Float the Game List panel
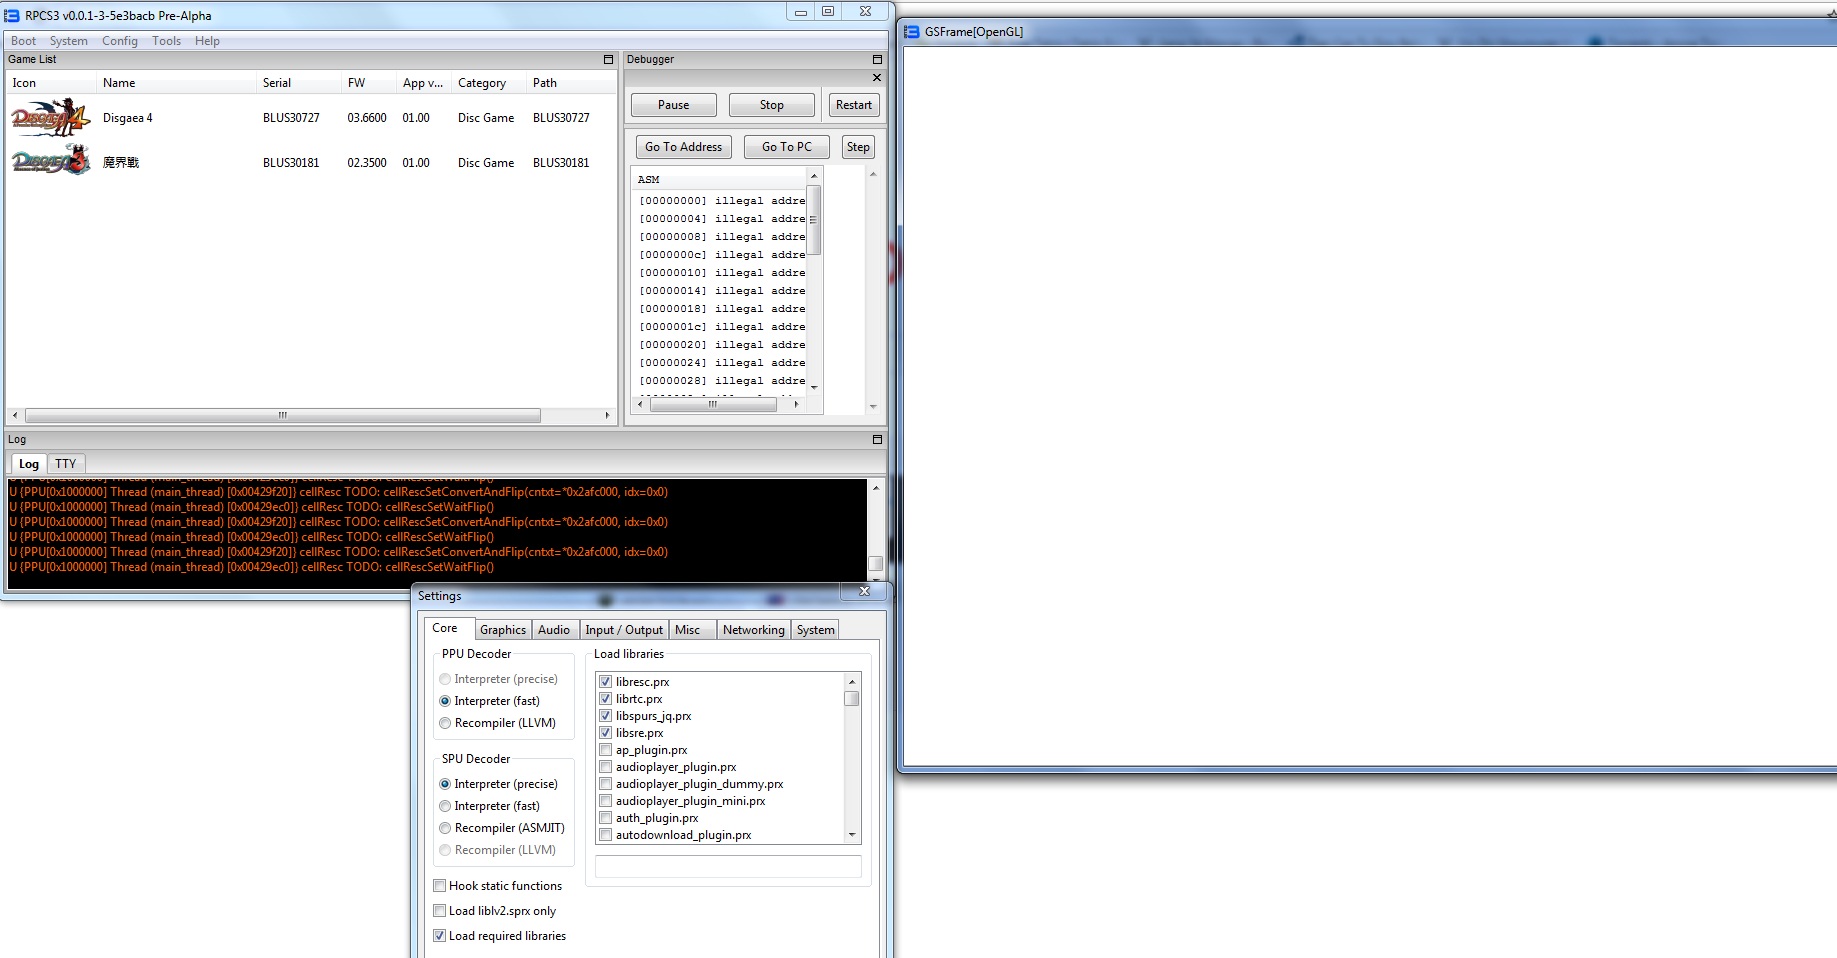1837x958 pixels. (x=608, y=60)
